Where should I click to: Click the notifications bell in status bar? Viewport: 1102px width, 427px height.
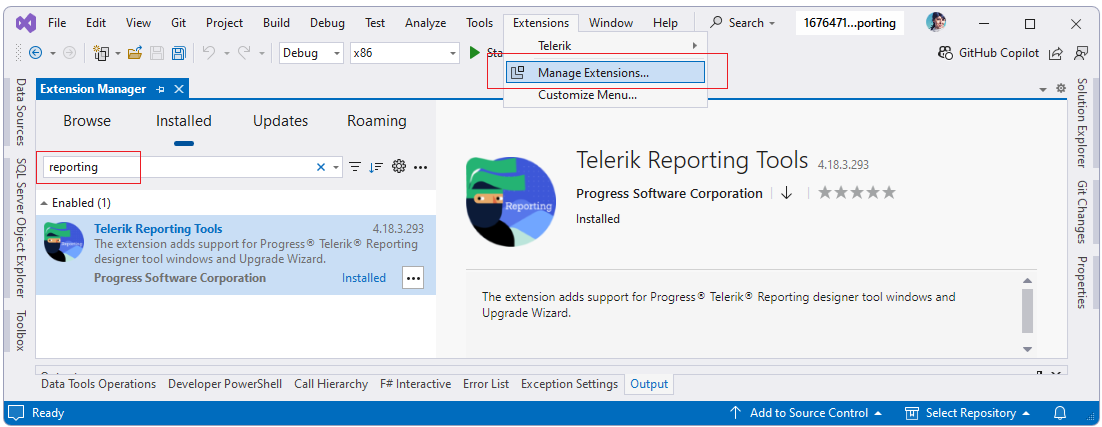click(1060, 413)
